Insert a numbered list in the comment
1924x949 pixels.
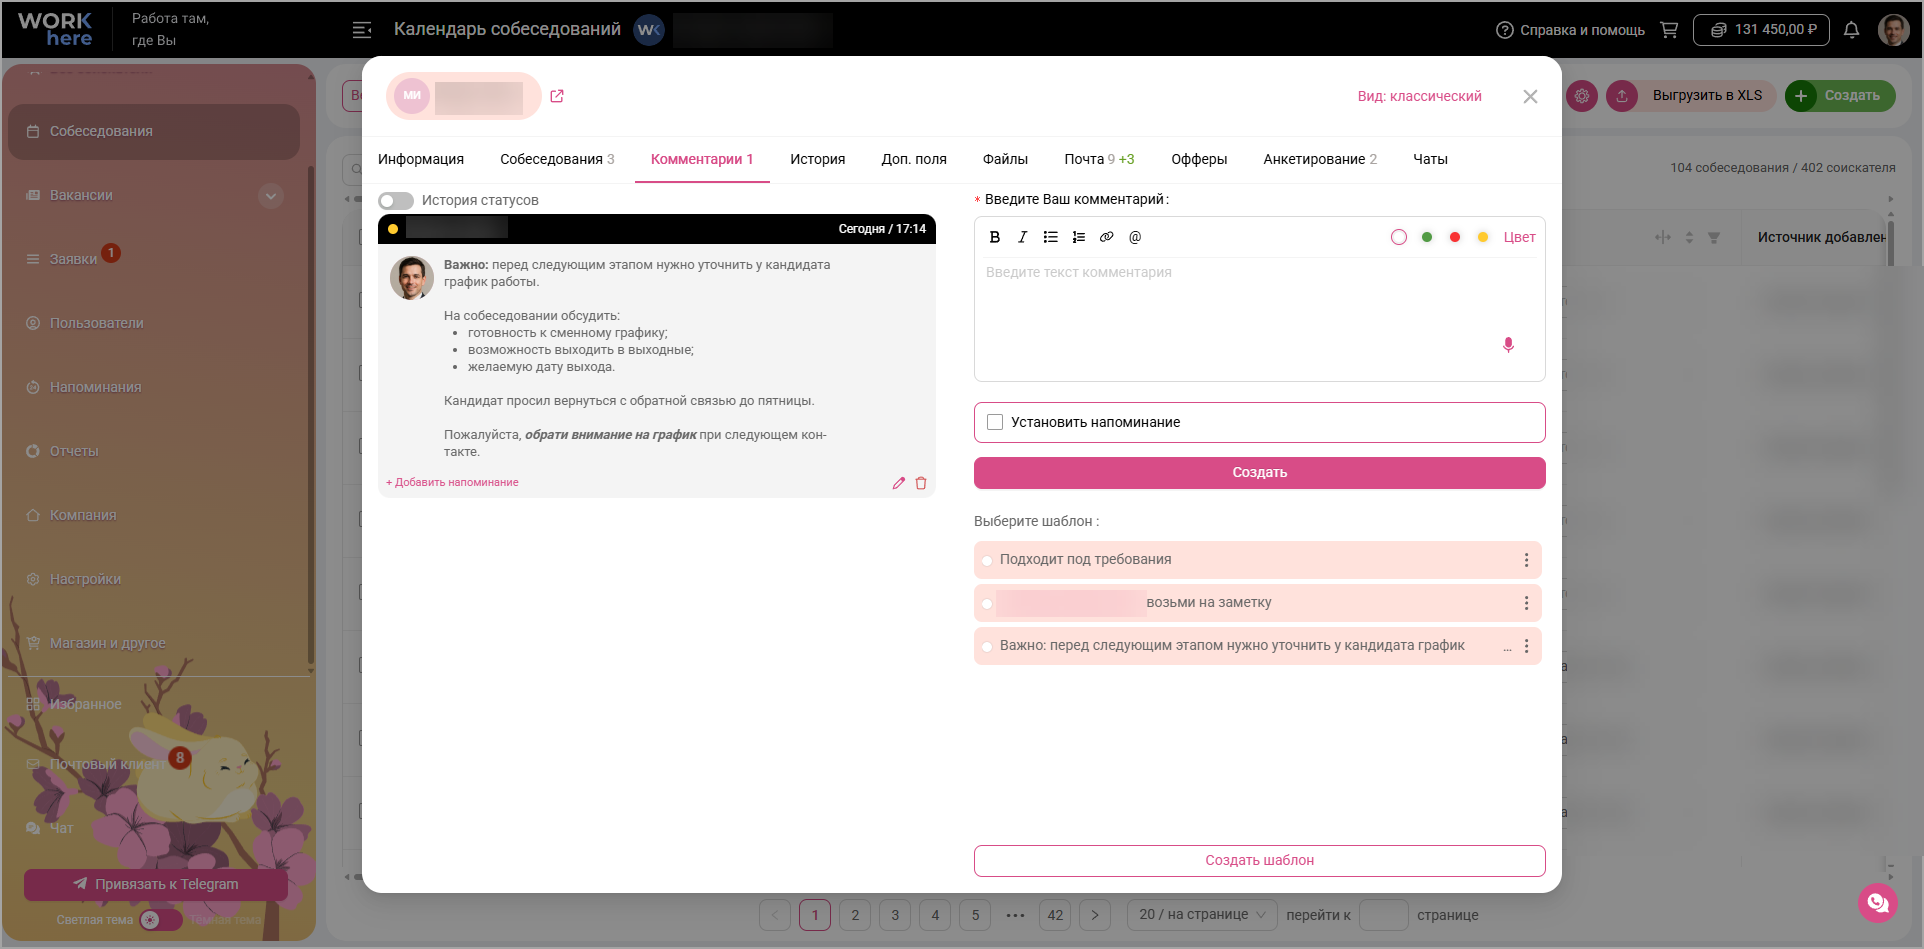pos(1078,237)
